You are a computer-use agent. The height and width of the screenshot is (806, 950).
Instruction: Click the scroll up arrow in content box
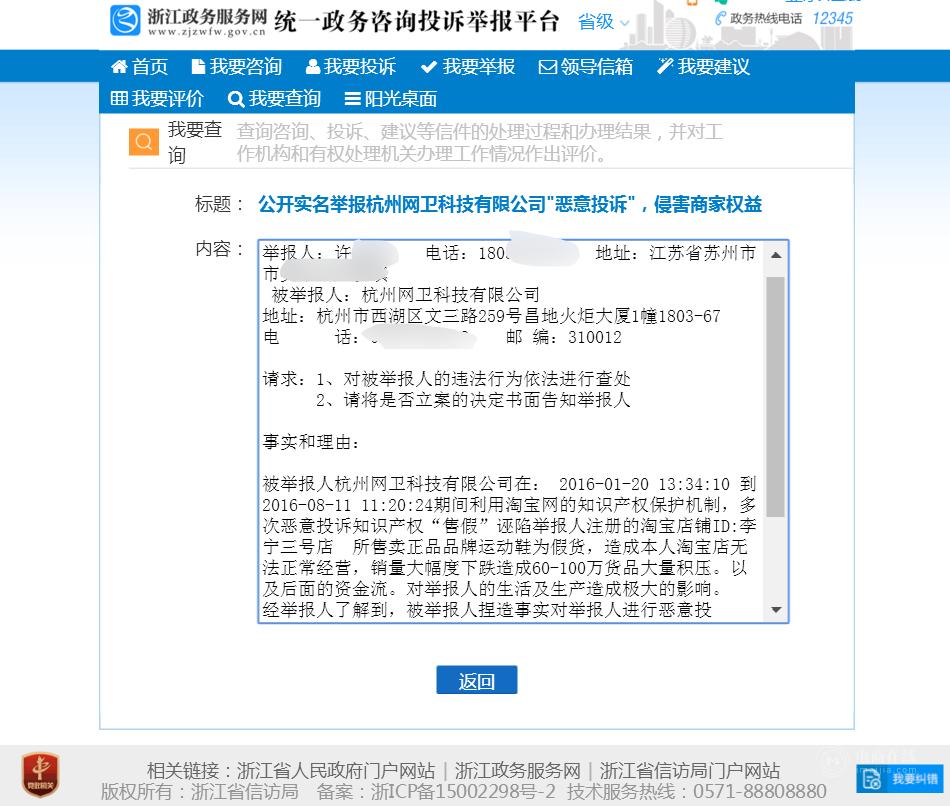[x=776, y=255]
